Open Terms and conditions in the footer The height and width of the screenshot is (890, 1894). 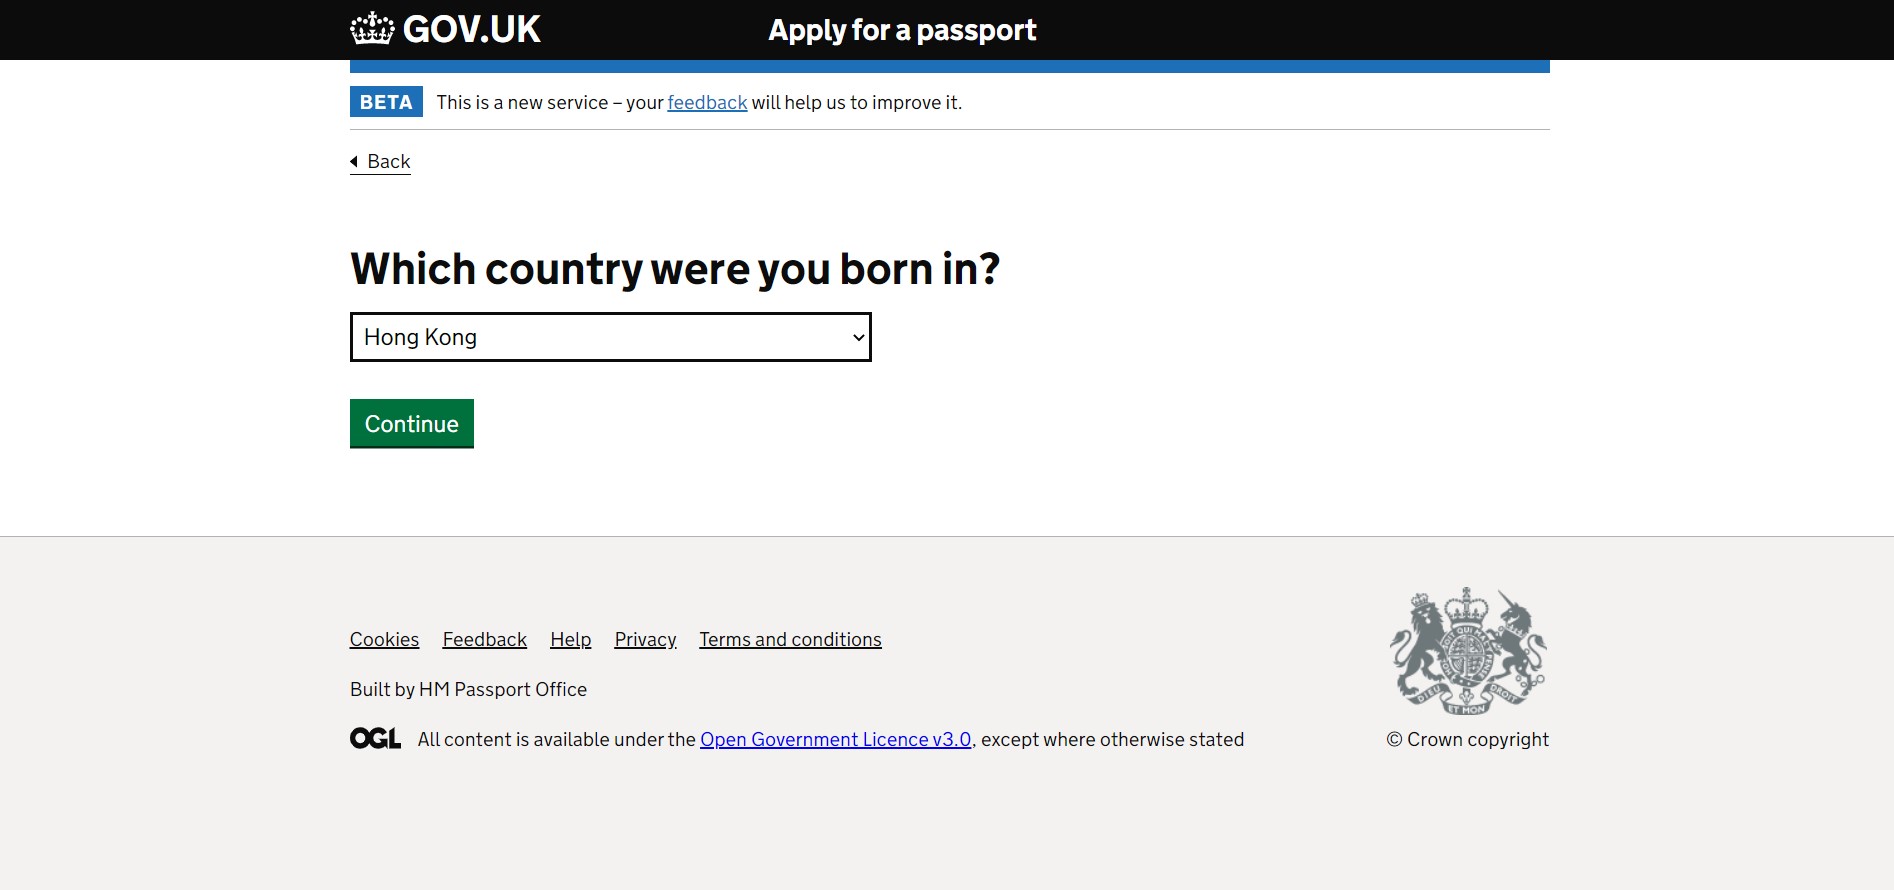tap(790, 640)
